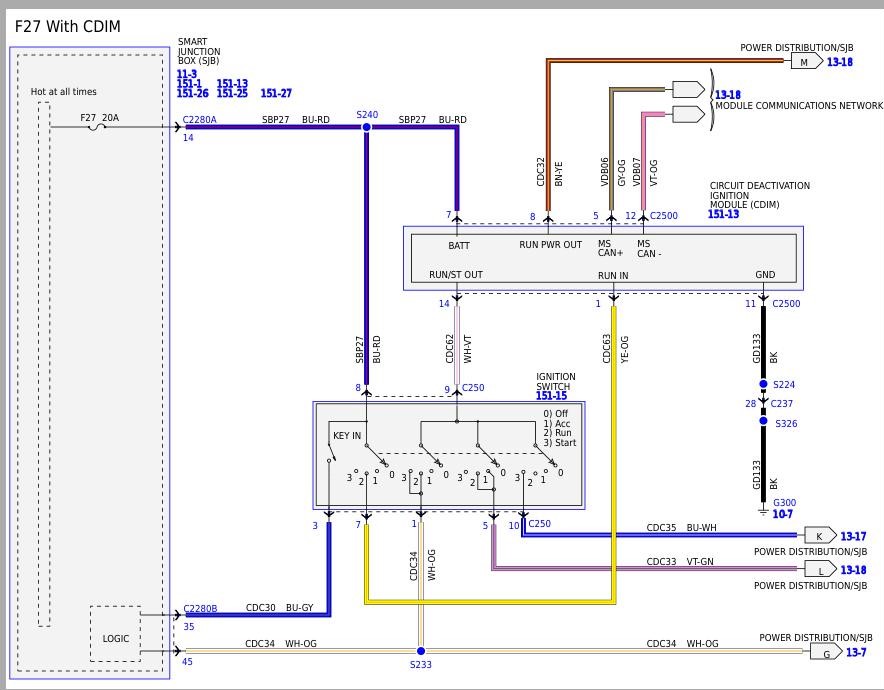Click the S240 splice dot
Viewport: 884px width, 690px height.
click(x=366, y=127)
